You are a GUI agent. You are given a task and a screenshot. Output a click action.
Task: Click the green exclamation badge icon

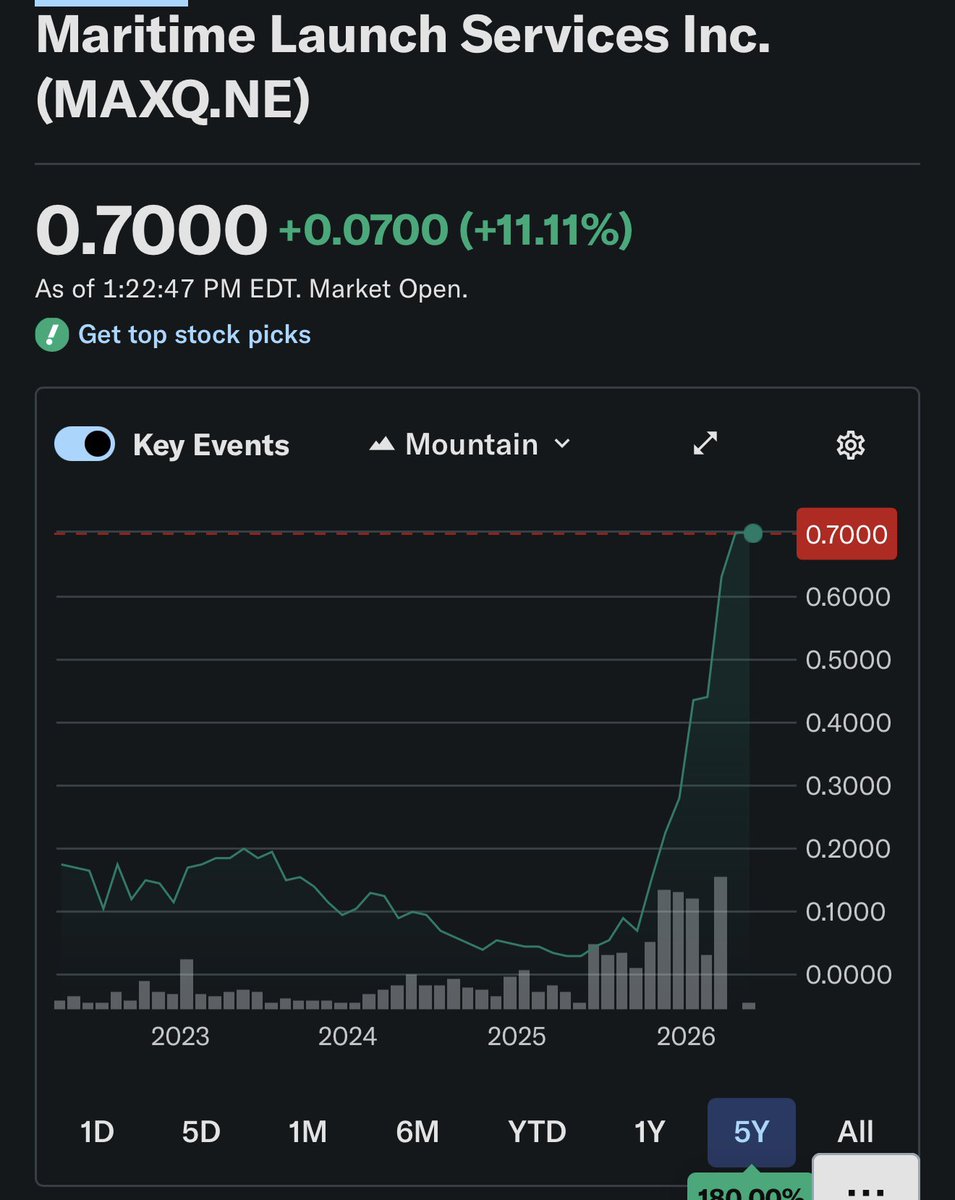52,334
